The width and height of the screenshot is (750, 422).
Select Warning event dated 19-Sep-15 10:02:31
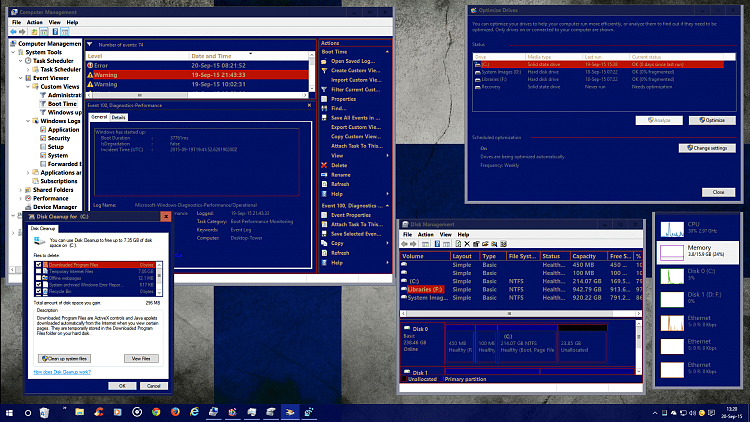[198, 84]
